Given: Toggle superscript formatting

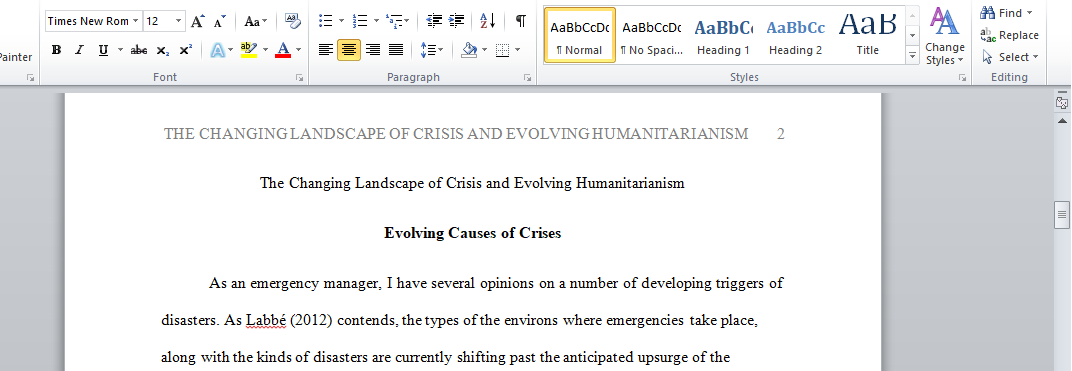Looking at the screenshot, I should tap(185, 50).
